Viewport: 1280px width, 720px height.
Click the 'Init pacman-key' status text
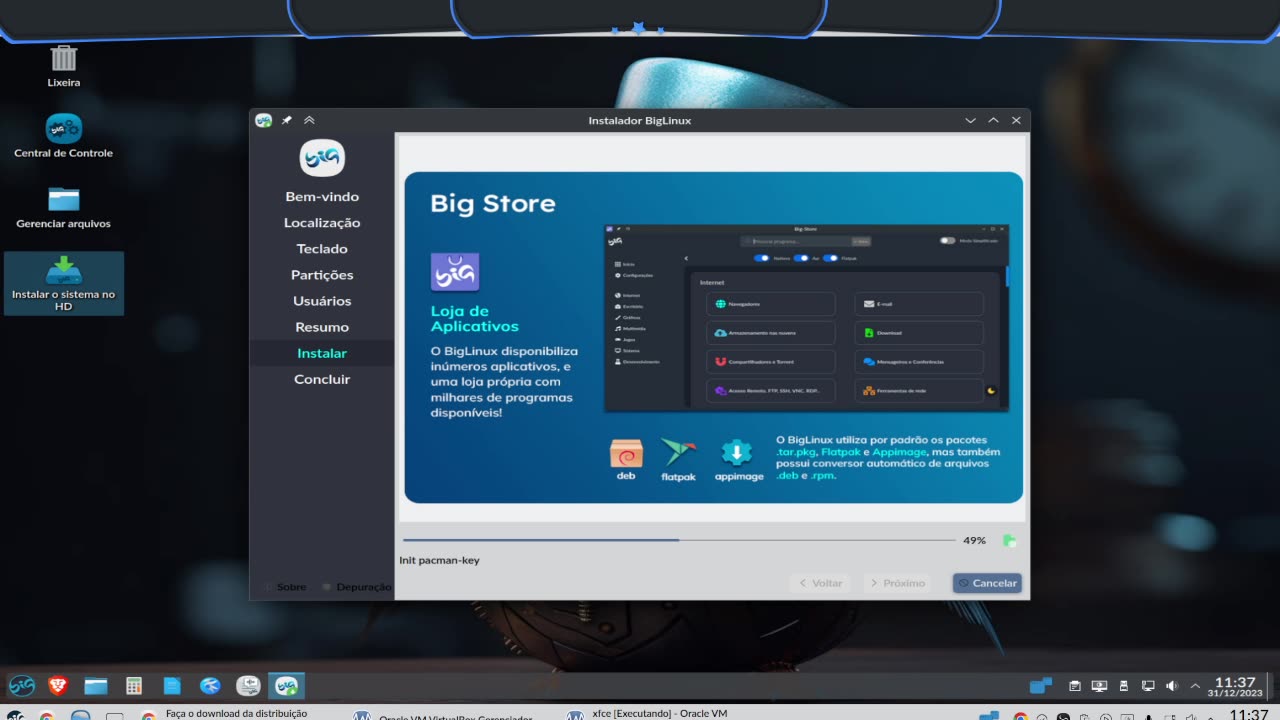(439, 560)
